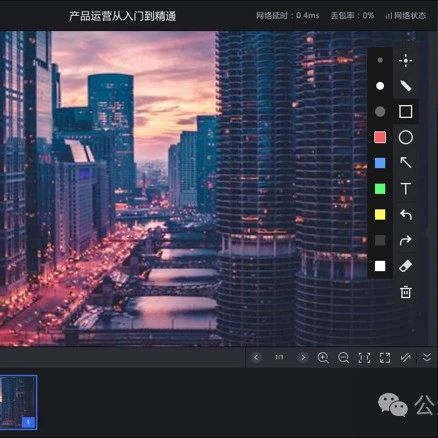Choose the medium white stroke size
Screen dimensions: 438x438
380,86
